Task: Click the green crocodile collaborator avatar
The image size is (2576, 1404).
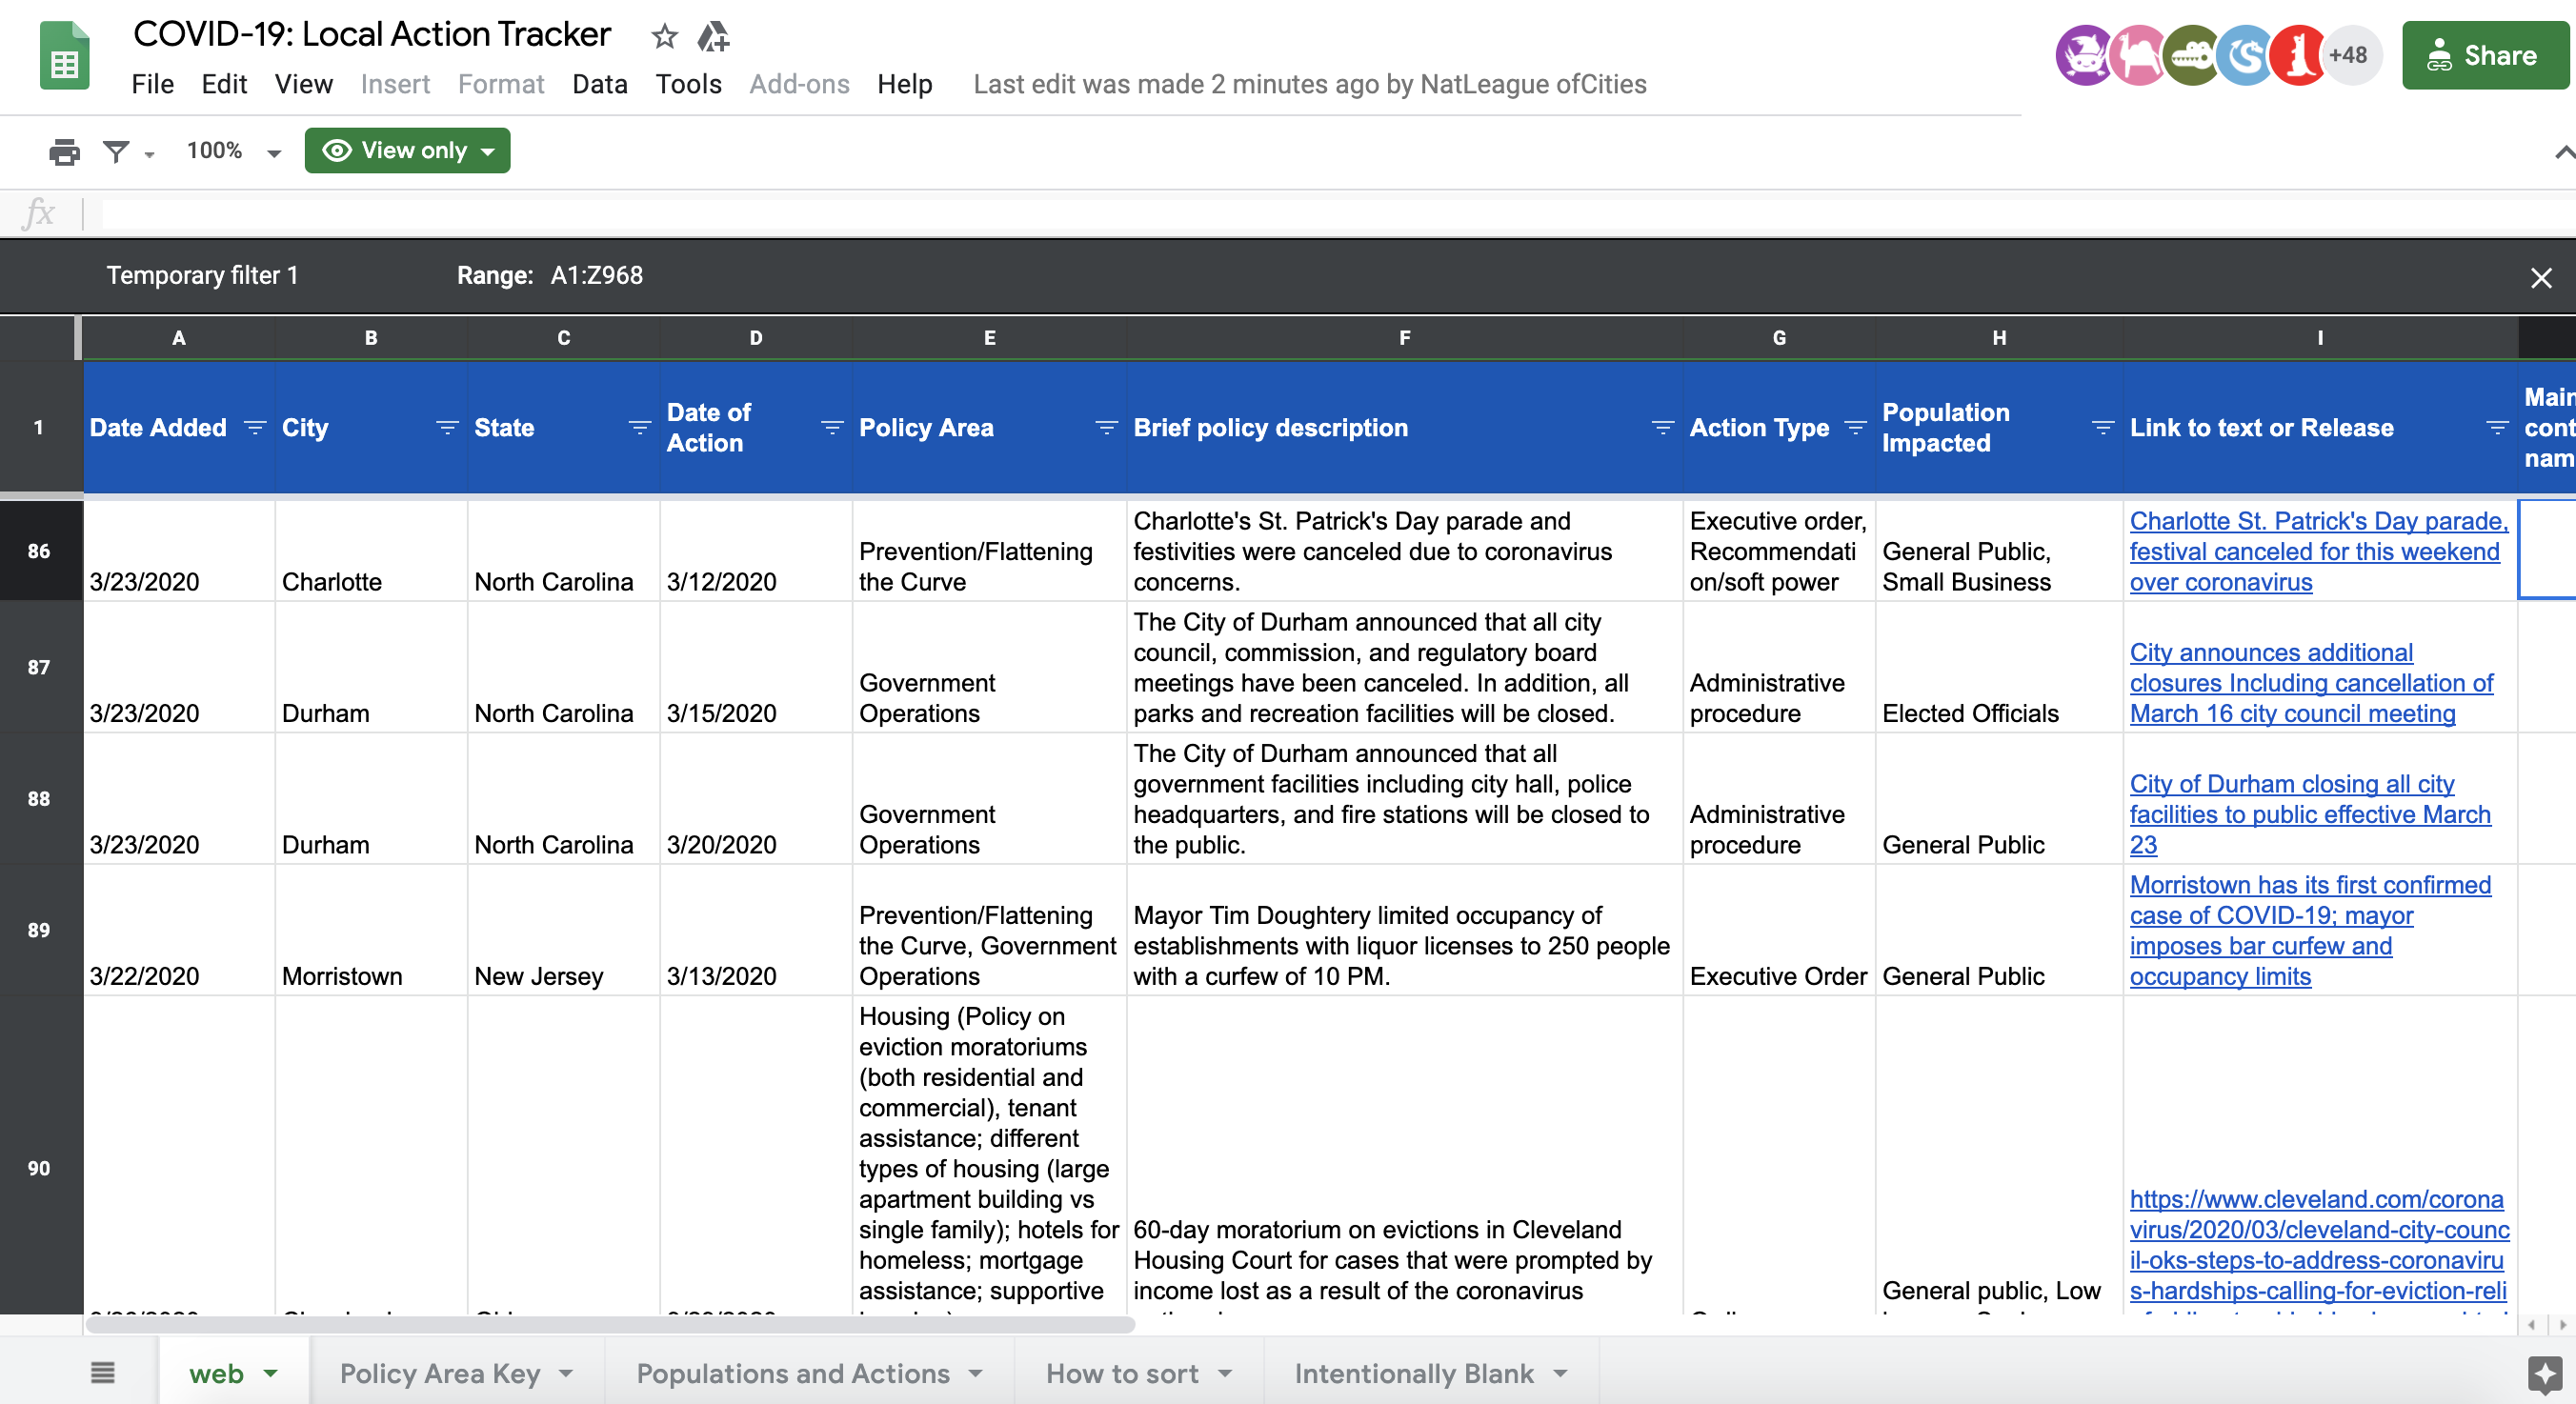Action: click(2192, 55)
